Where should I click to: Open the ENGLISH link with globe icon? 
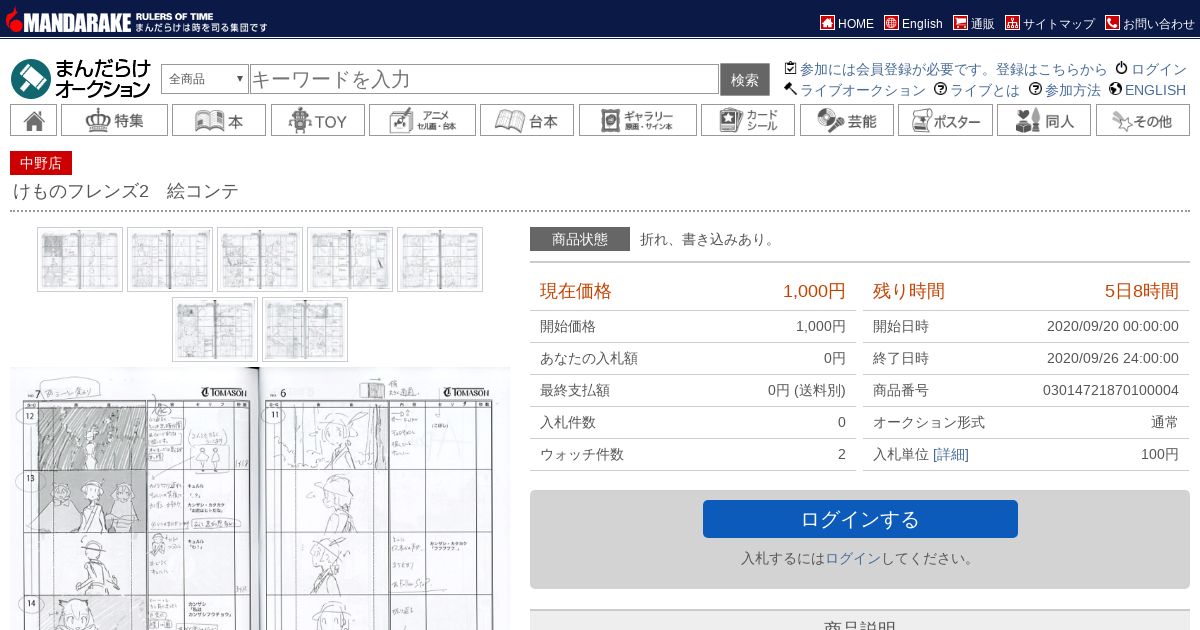1155,90
